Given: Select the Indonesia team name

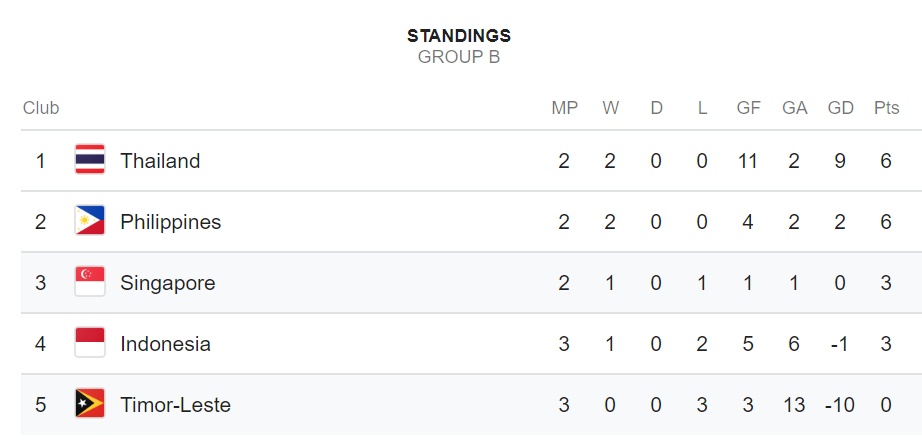Looking at the screenshot, I should [x=165, y=344].
